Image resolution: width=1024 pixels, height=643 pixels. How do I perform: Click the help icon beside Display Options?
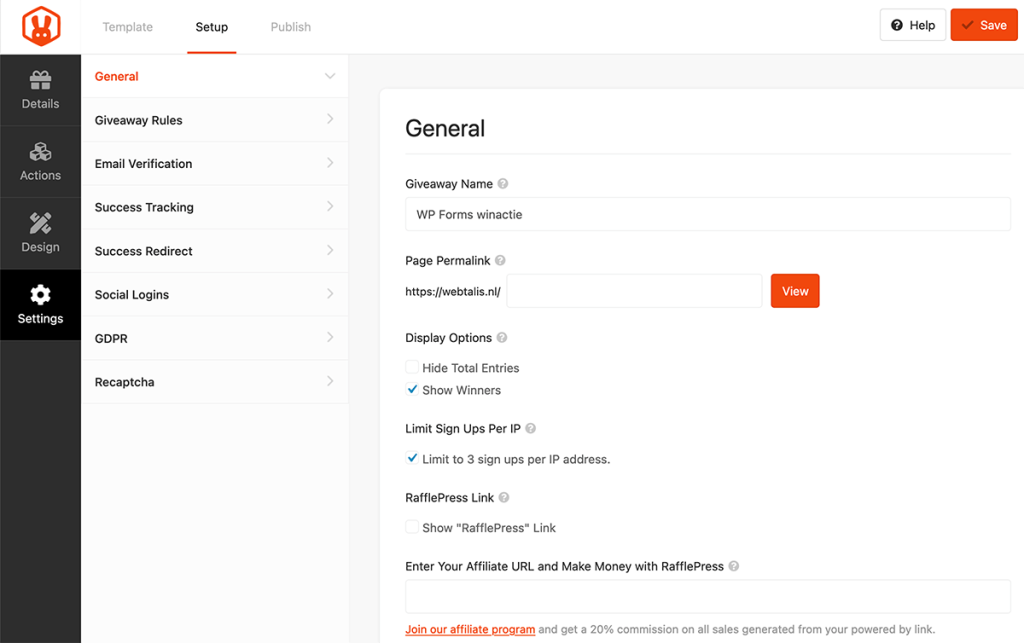pyautogui.click(x=502, y=338)
